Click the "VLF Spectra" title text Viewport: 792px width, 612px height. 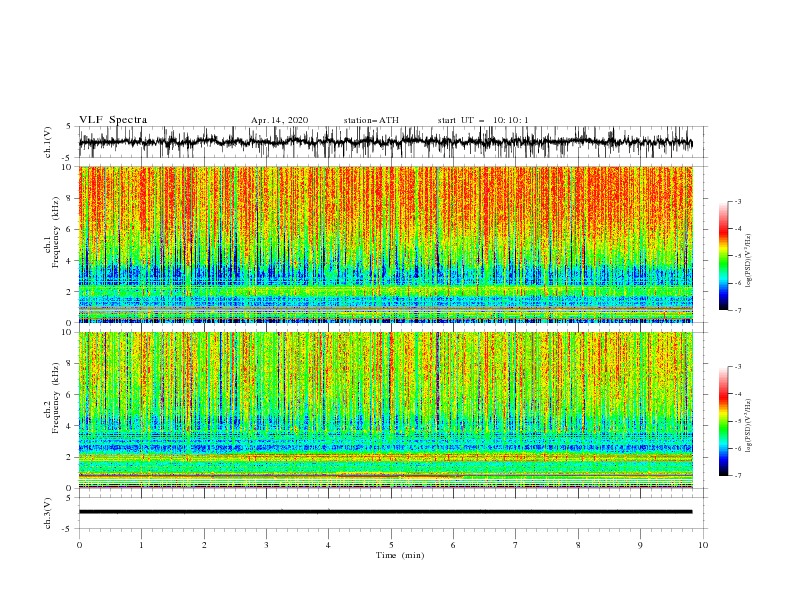pyautogui.click(x=113, y=120)
